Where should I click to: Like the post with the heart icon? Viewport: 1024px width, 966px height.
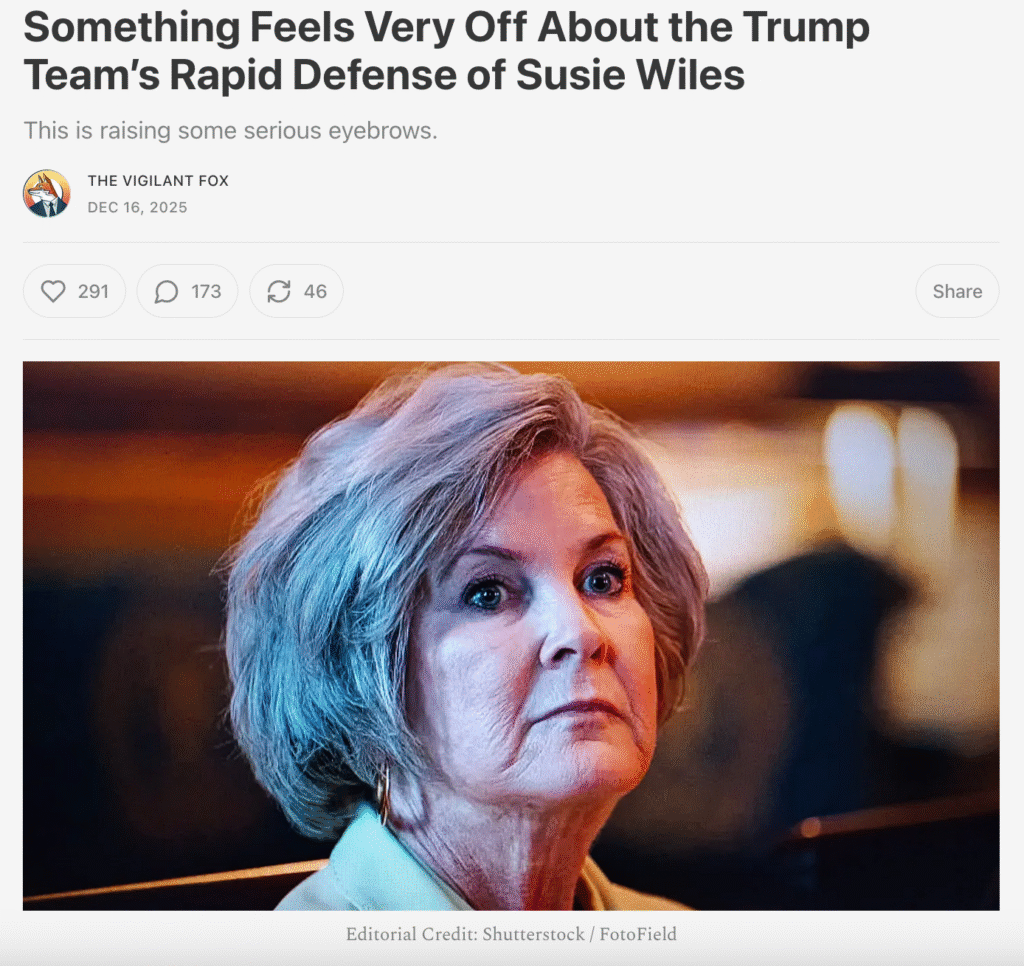(53, 291)
